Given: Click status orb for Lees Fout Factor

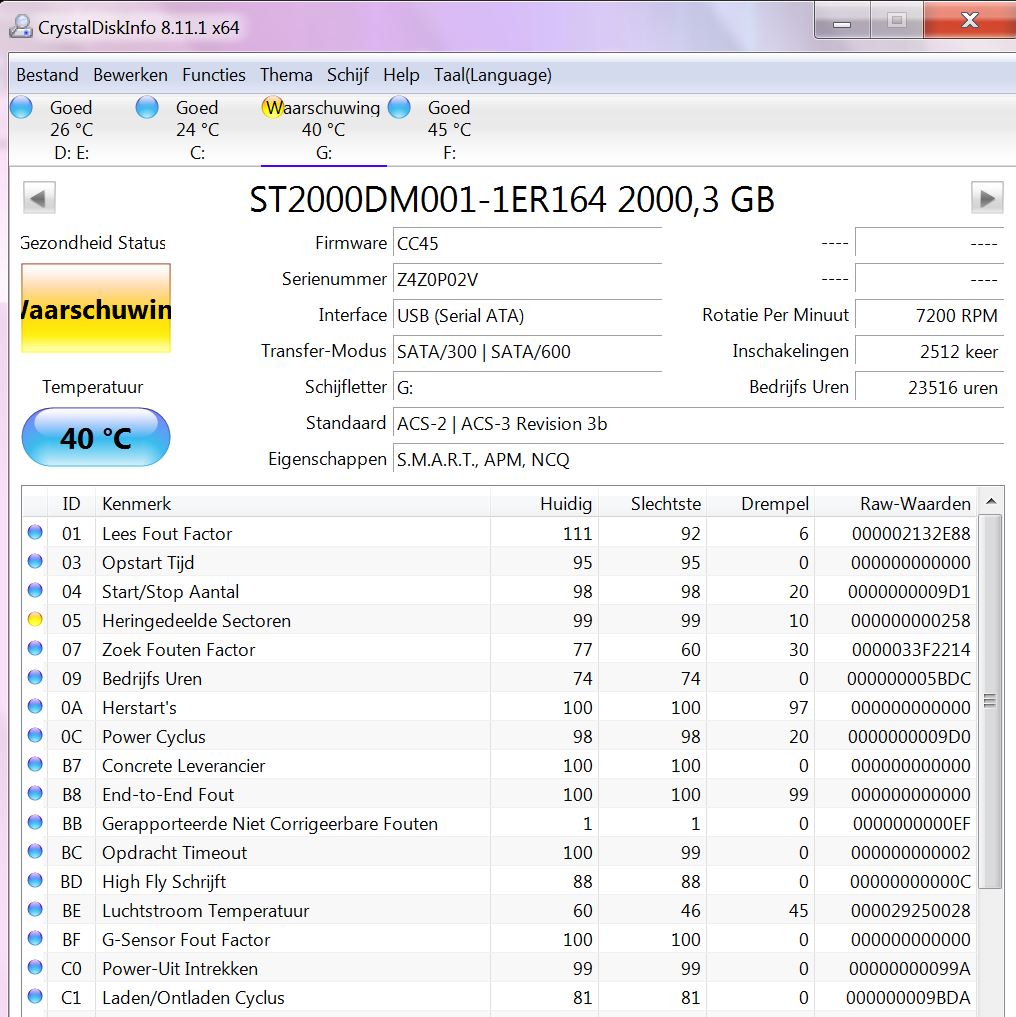Looking at the screenshot, I should [35, 532].
